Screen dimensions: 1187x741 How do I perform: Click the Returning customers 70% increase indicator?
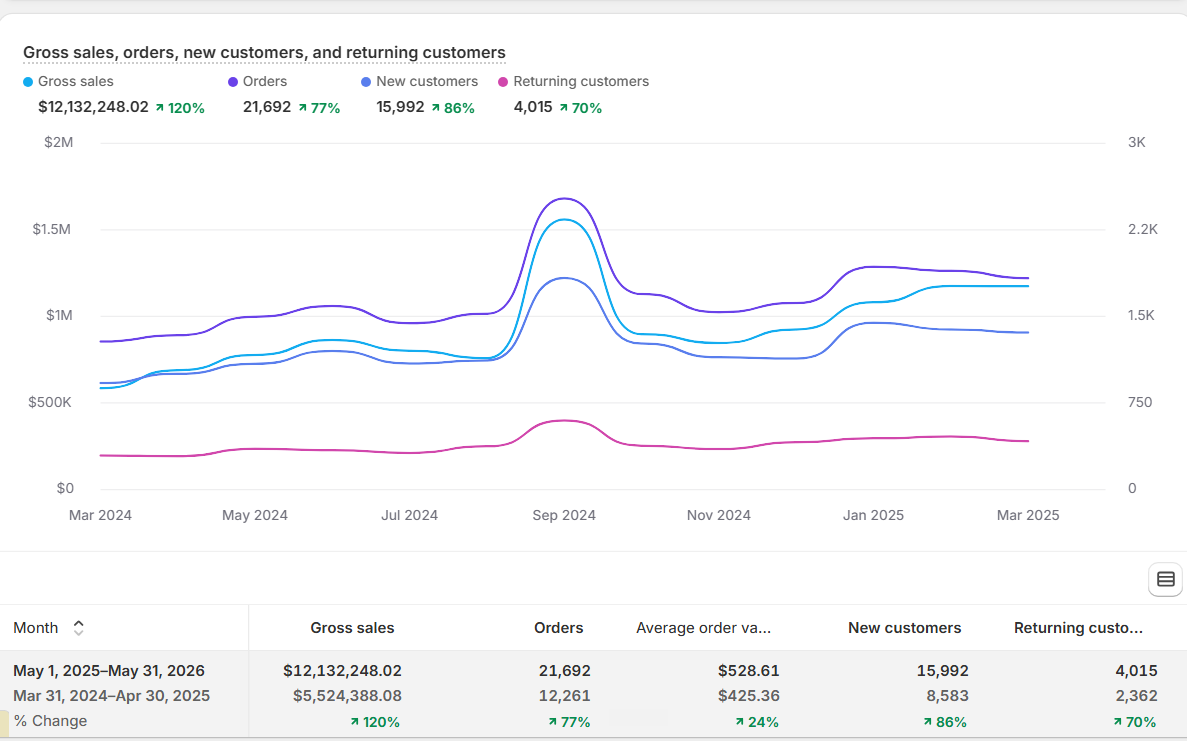tap(581, 108)
